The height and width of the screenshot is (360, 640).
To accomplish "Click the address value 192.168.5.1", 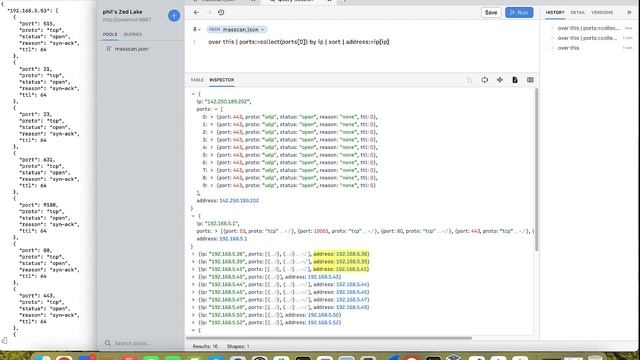I will 233,239.
